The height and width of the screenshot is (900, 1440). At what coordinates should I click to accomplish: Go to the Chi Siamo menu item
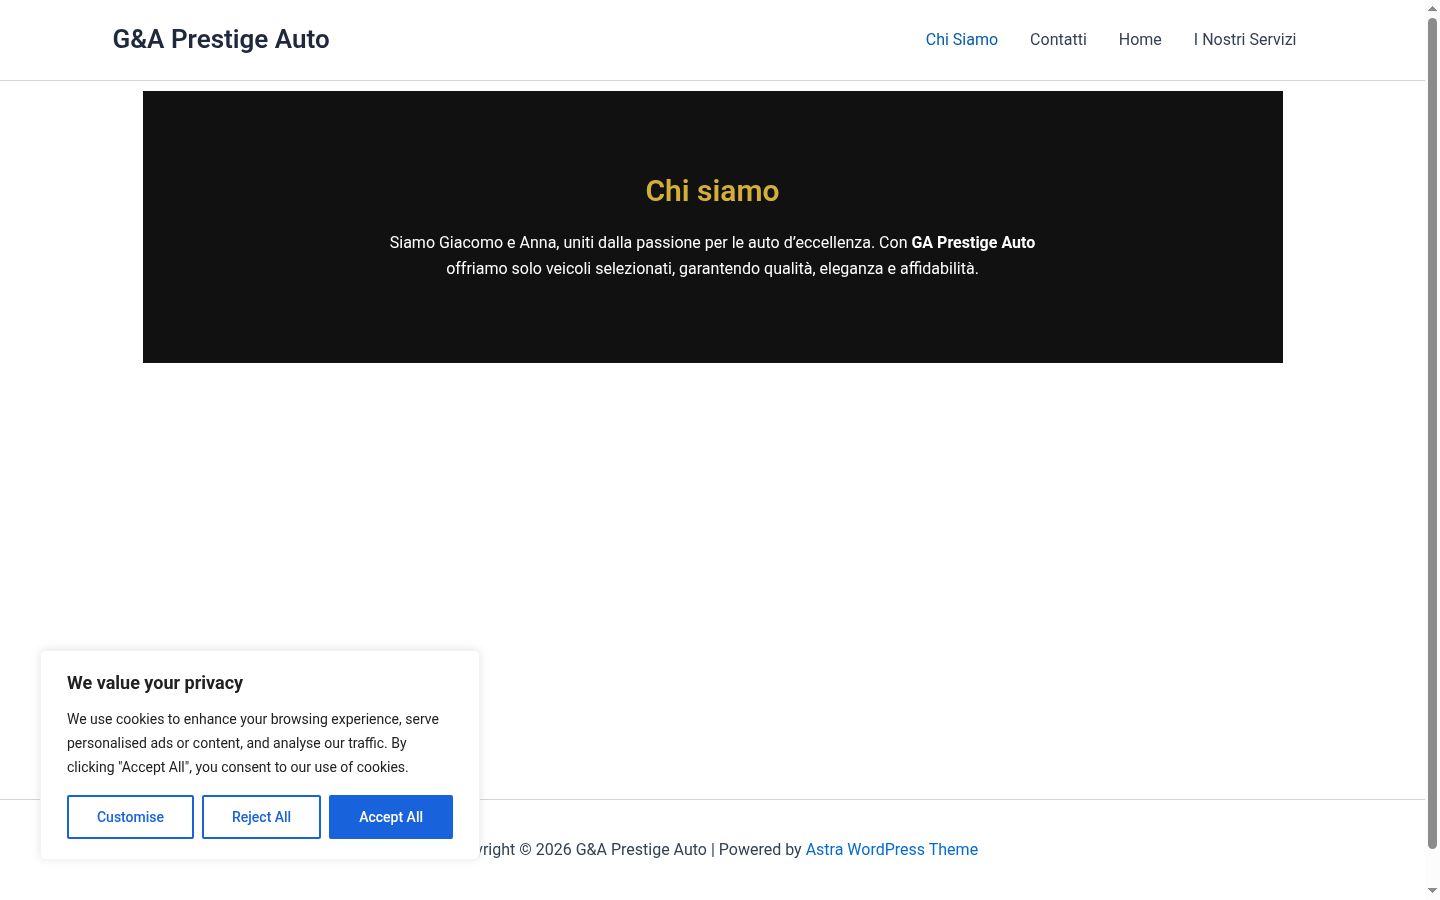(x=962, y=40)
